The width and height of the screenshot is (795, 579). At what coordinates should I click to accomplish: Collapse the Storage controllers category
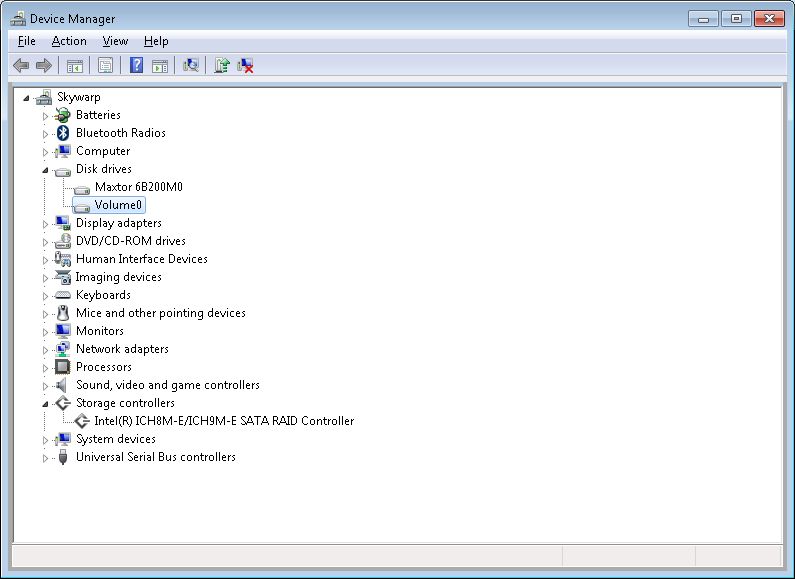pos(45,404)
